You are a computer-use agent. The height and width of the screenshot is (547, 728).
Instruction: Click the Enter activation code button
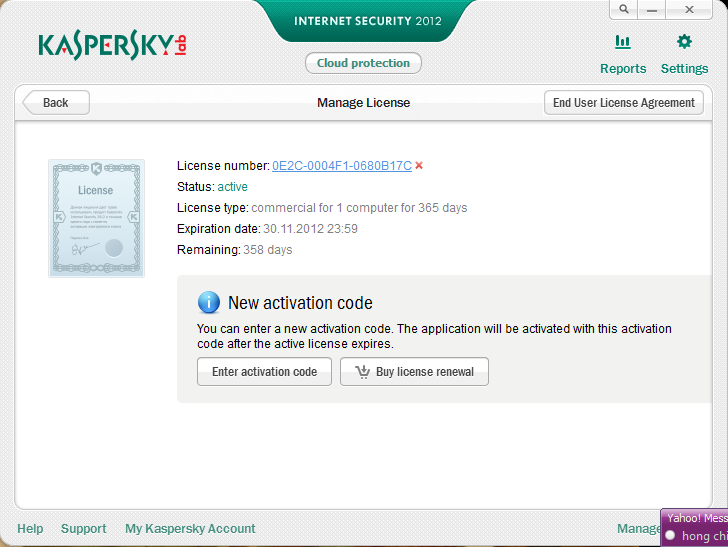point(264,371)
